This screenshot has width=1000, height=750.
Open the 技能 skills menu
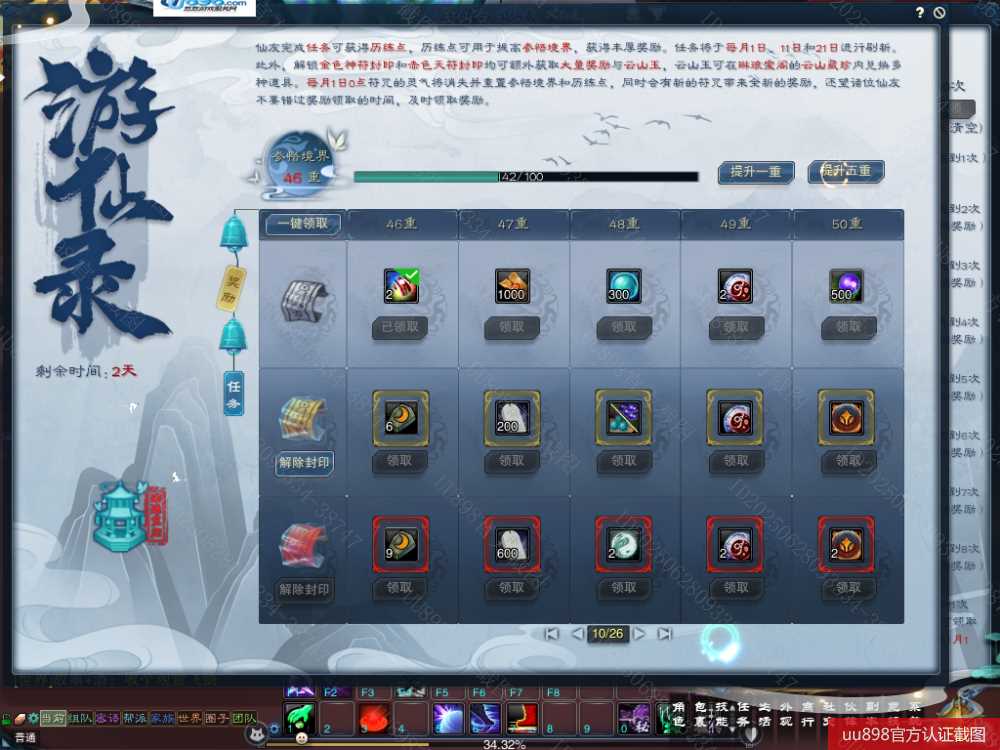(x=722, y=714)
